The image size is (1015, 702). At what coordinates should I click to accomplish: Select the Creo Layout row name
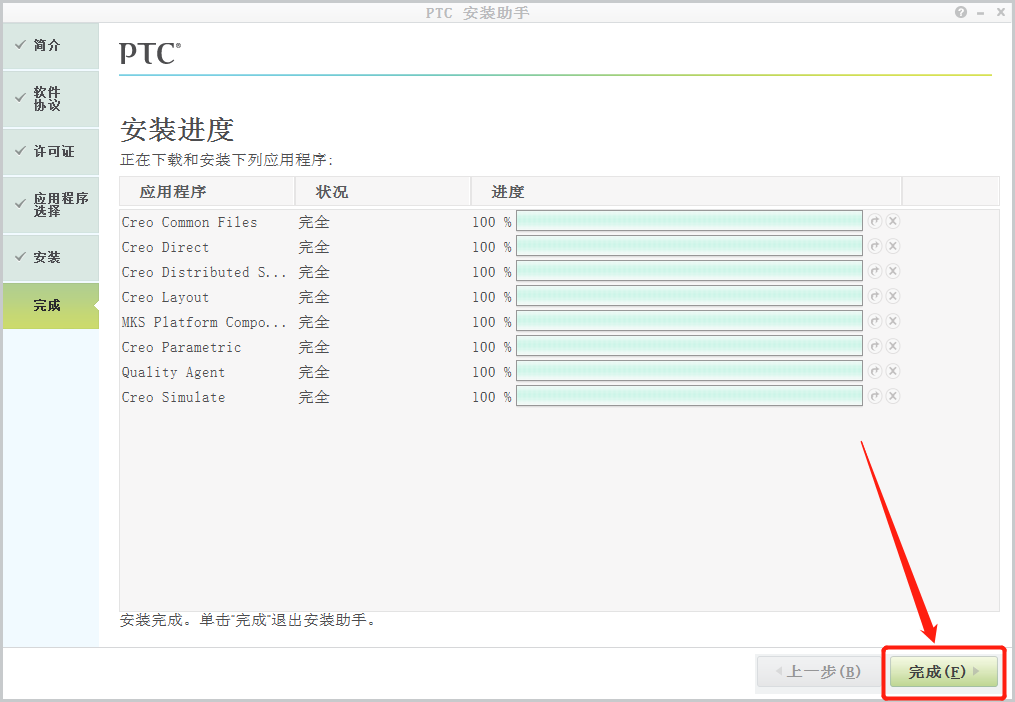click(166, 297)
